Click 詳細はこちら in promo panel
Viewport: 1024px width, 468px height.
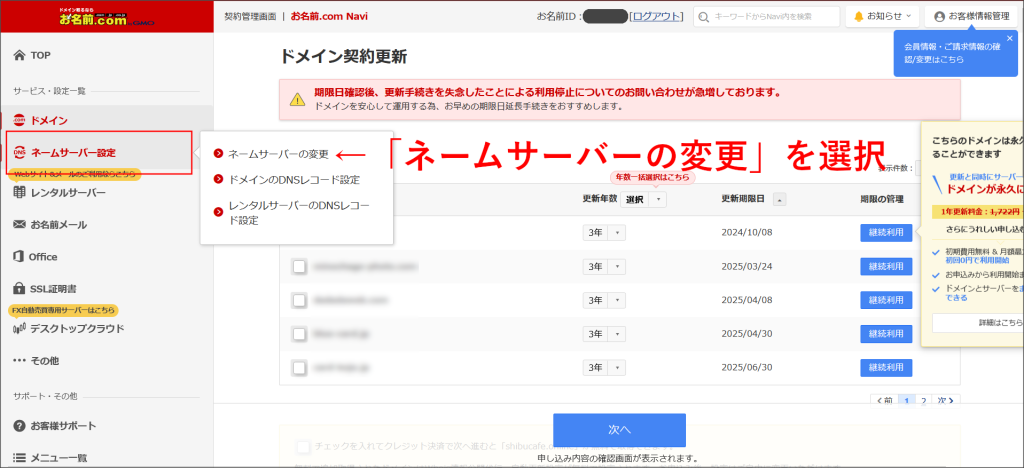click(978, 322)
